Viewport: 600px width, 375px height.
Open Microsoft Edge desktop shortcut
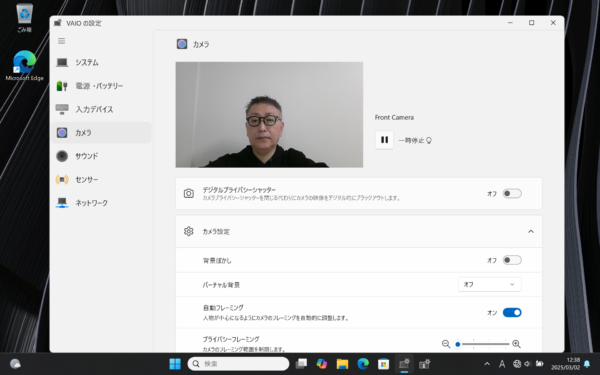24,65
